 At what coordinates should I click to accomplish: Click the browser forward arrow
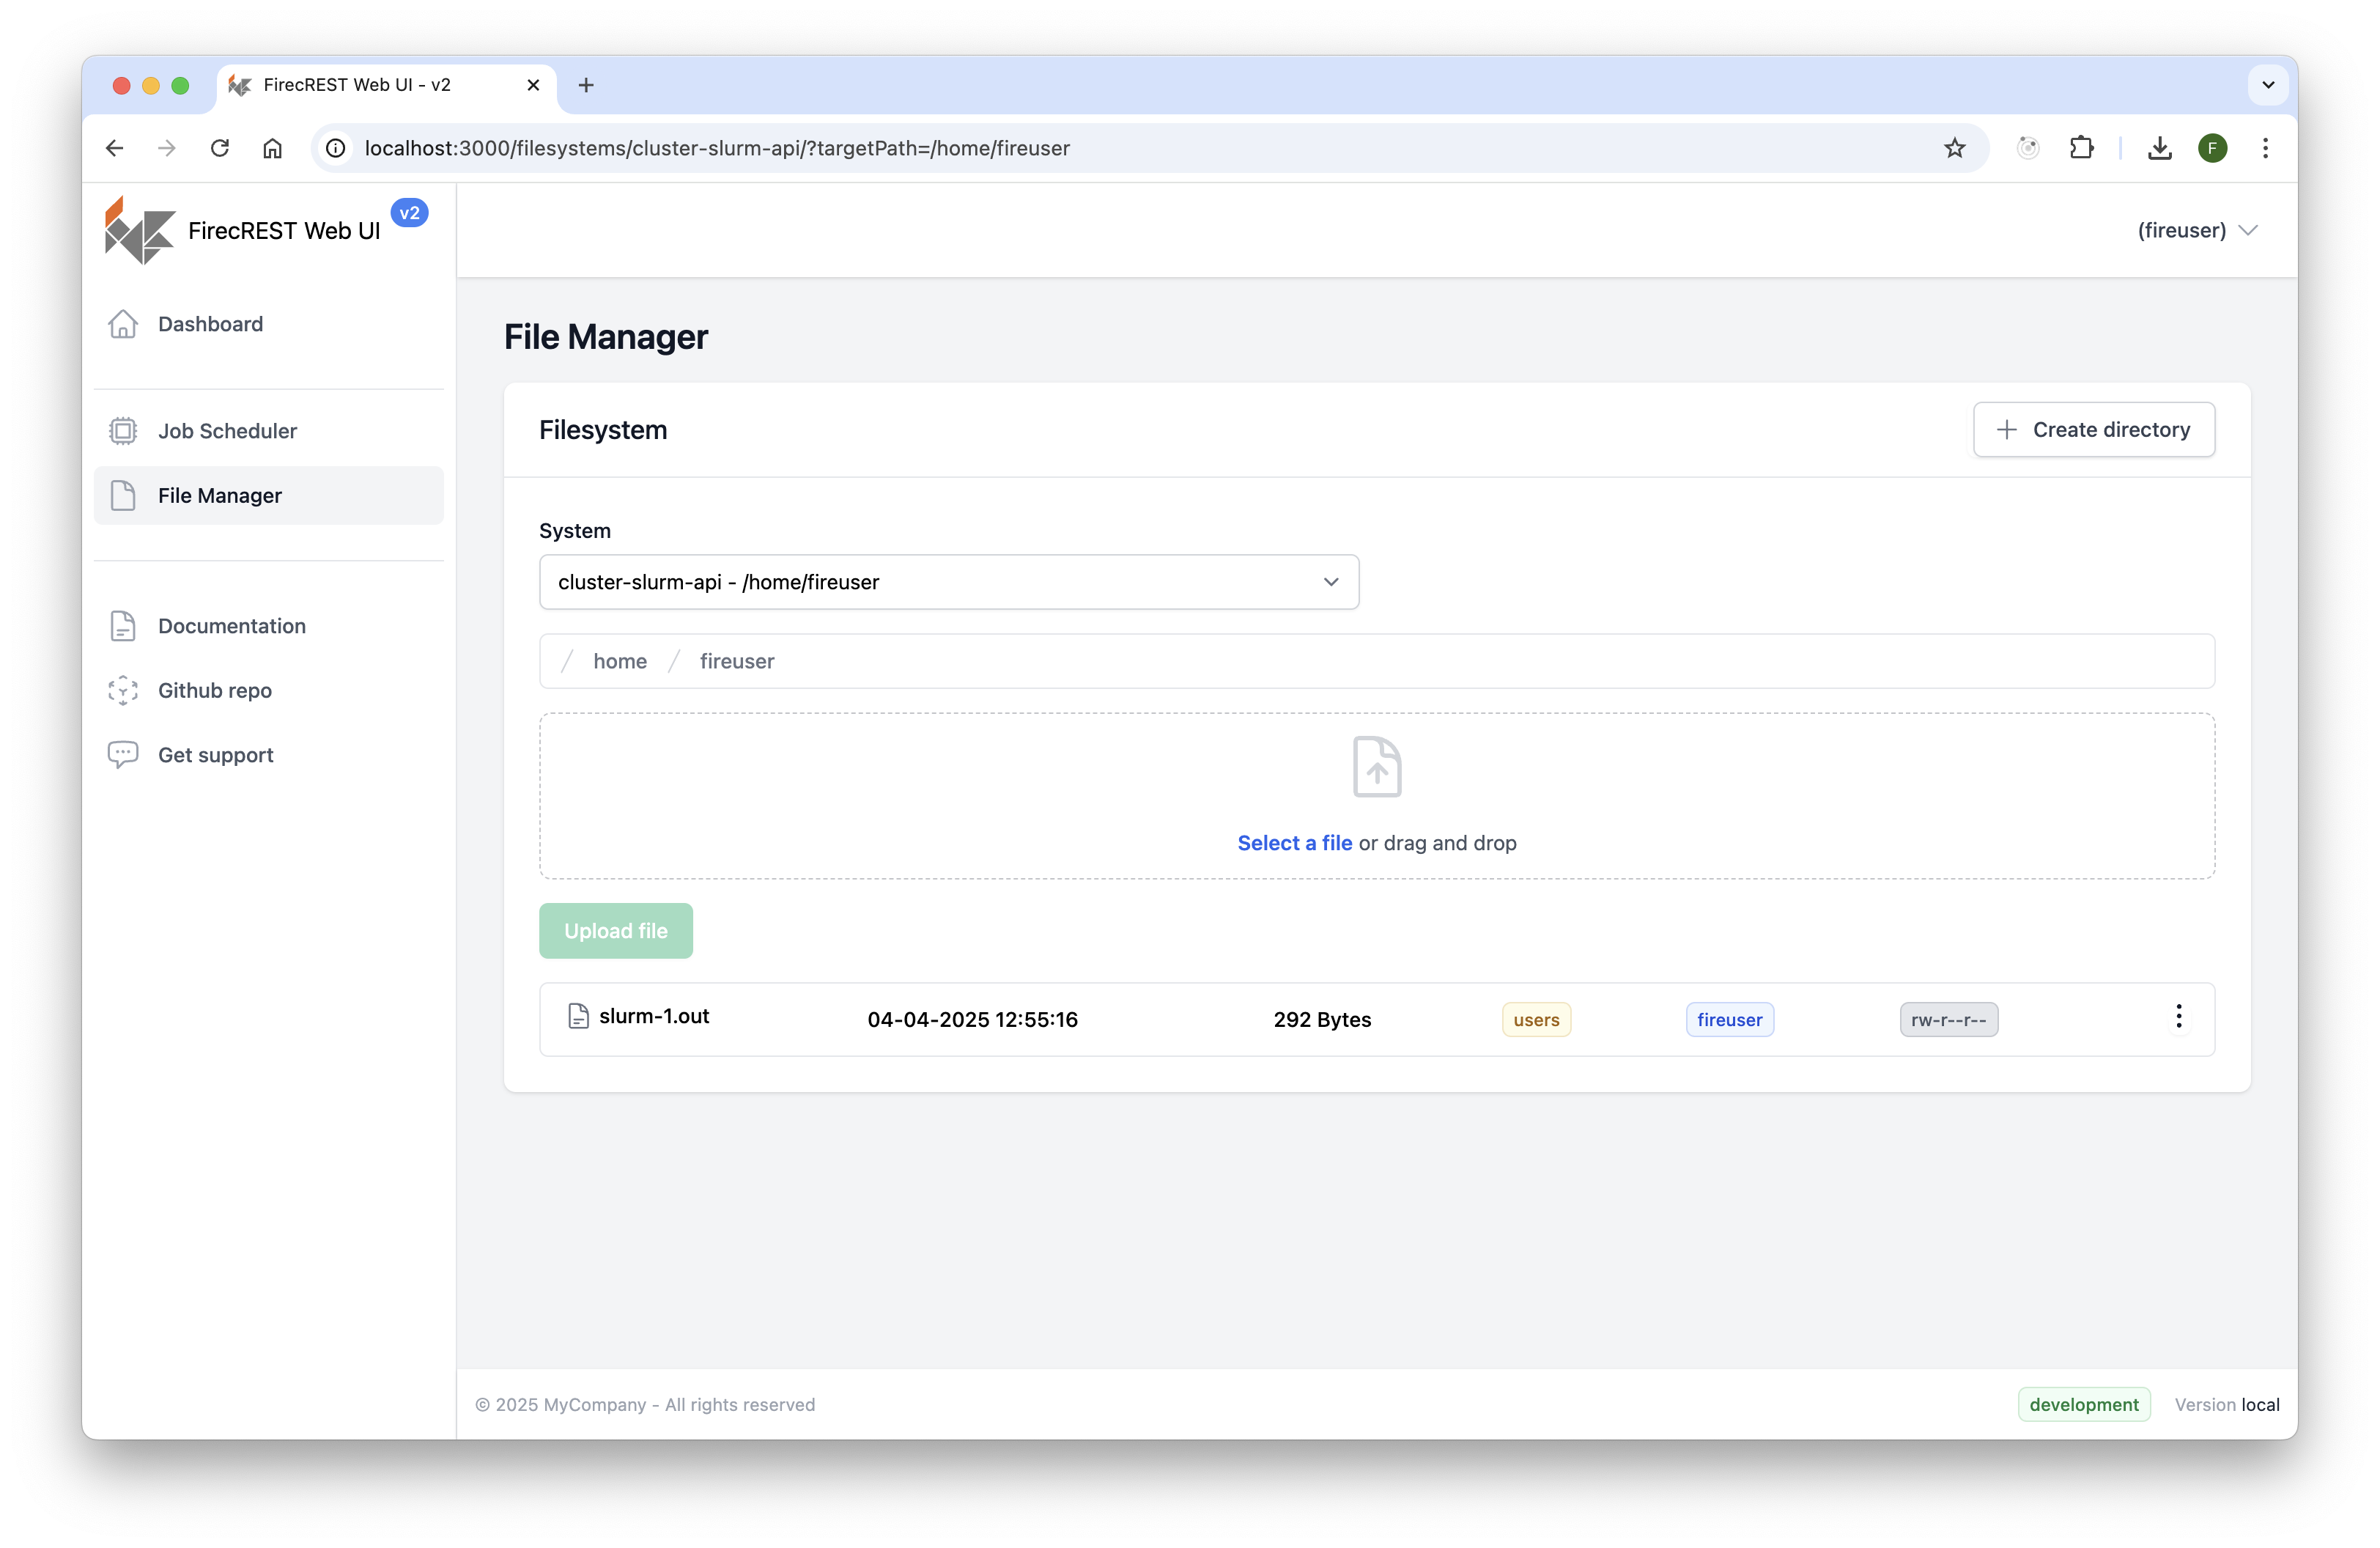tap(167, 148)
